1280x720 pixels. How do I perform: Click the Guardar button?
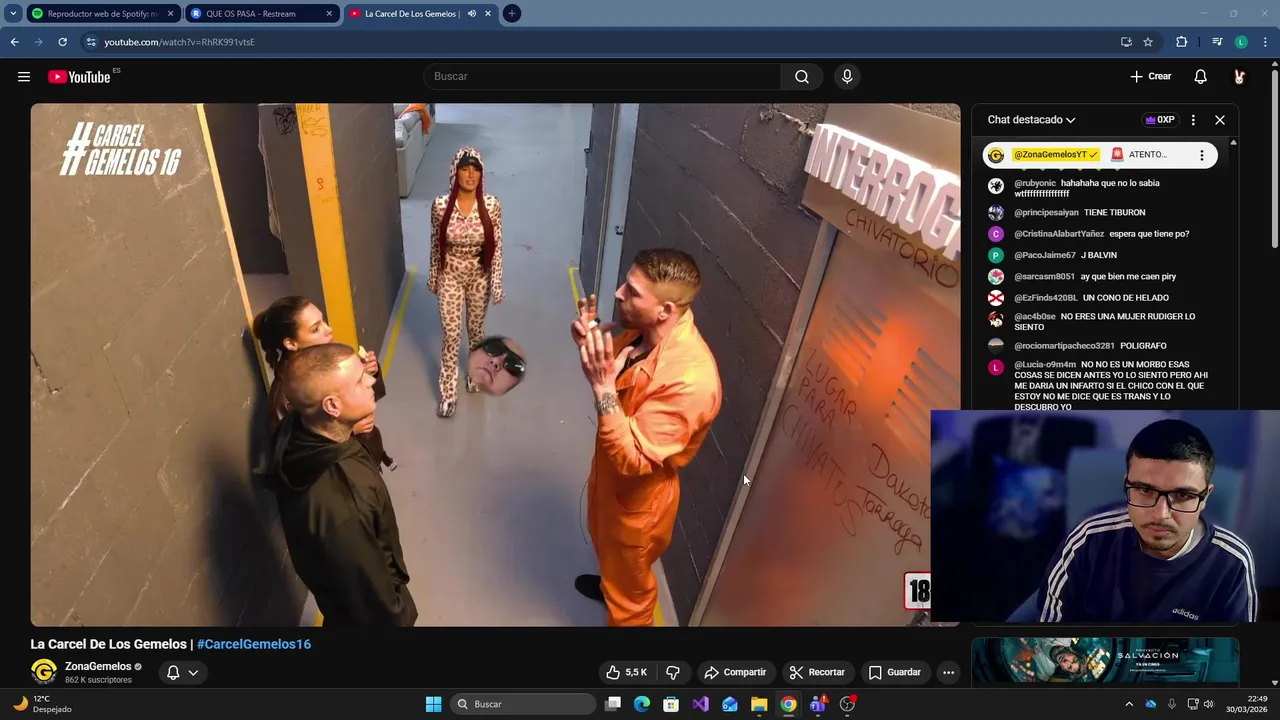pos(895,672)
